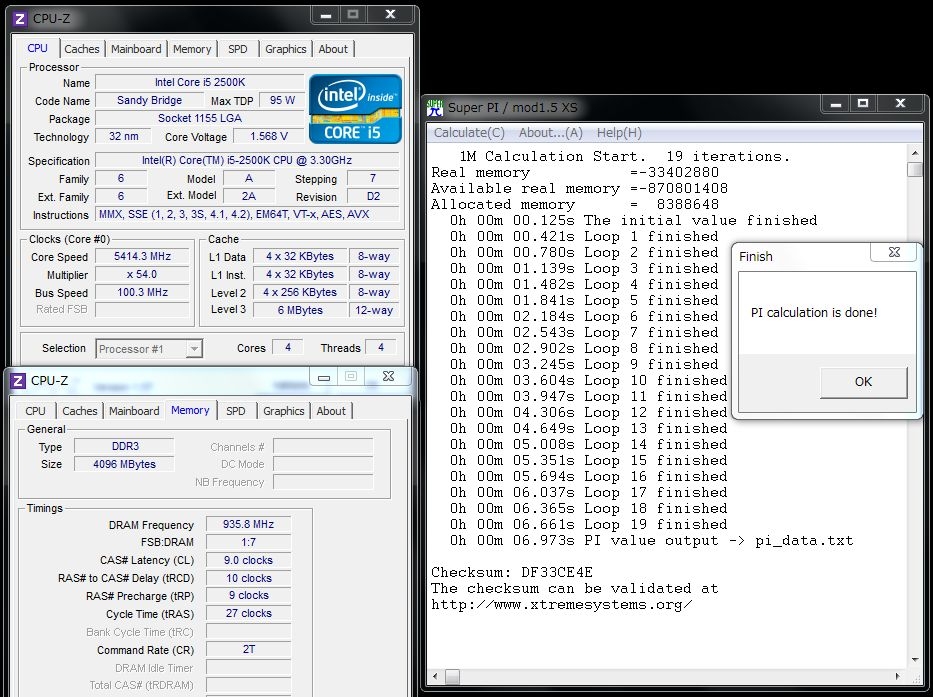Switch to the Graphics tab in bottom window

[283, 410]
